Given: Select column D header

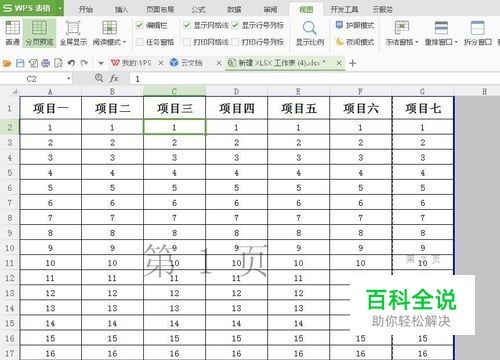Looking at the screenshot, I should pos(236,91).
